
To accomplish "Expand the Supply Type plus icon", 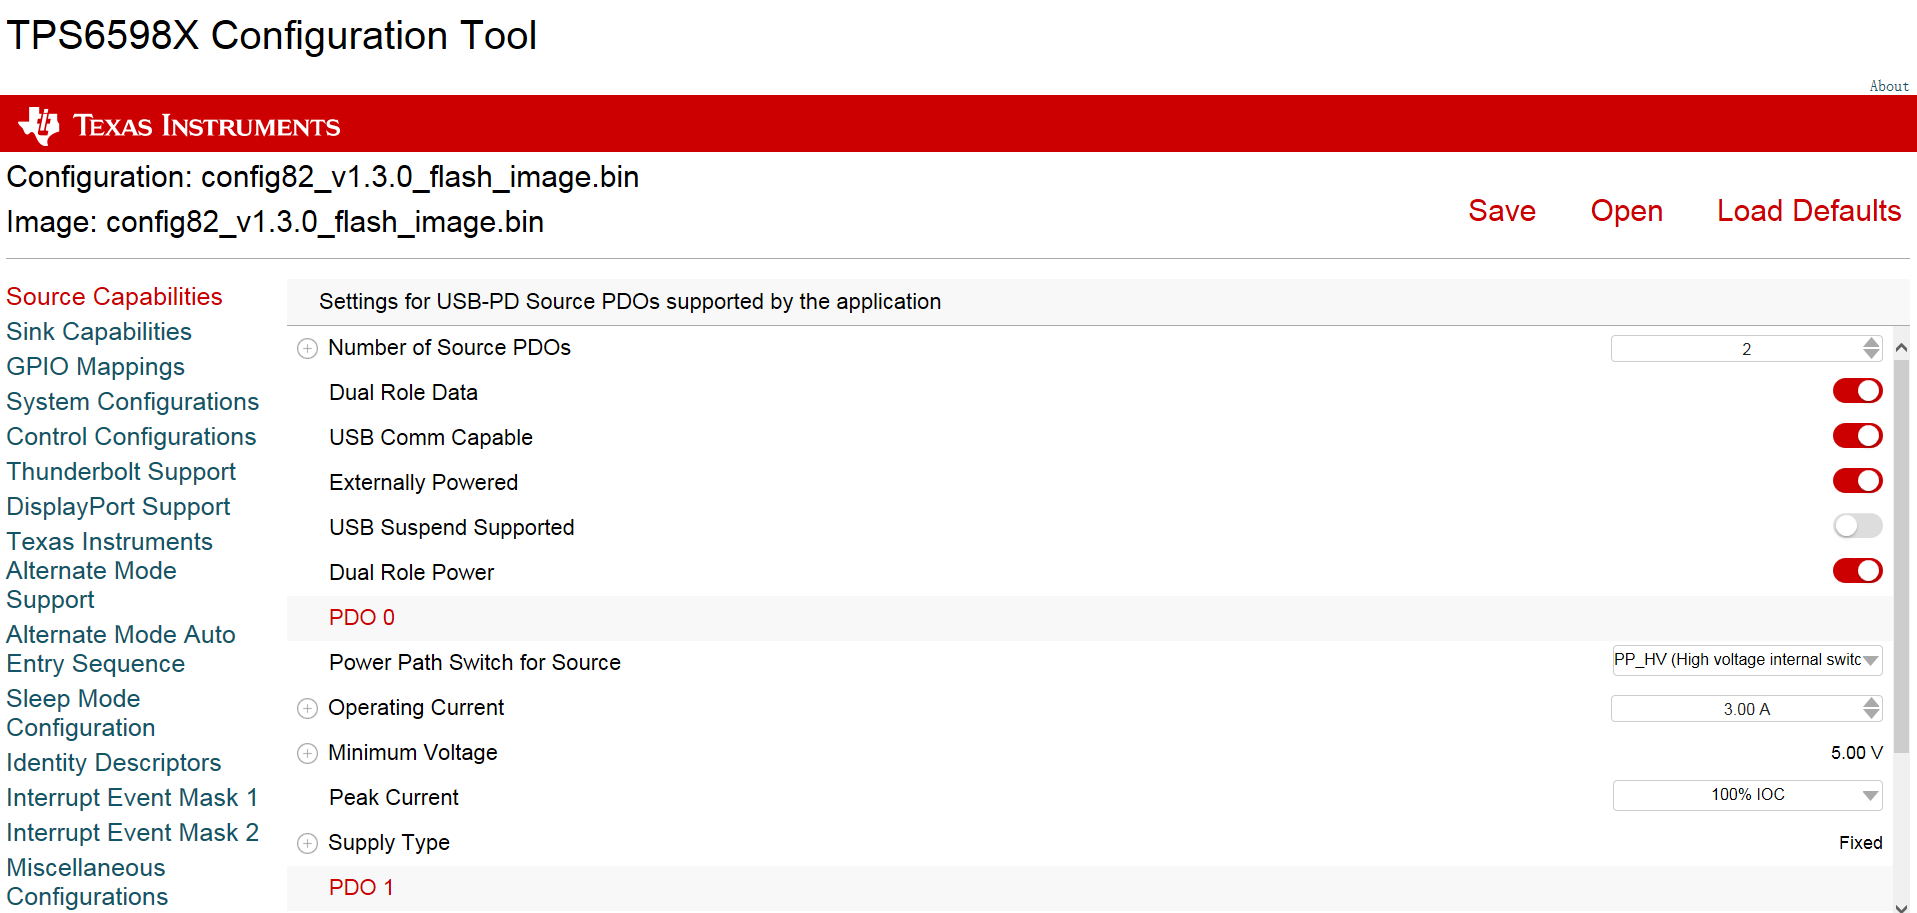I will tap(307, 844).
